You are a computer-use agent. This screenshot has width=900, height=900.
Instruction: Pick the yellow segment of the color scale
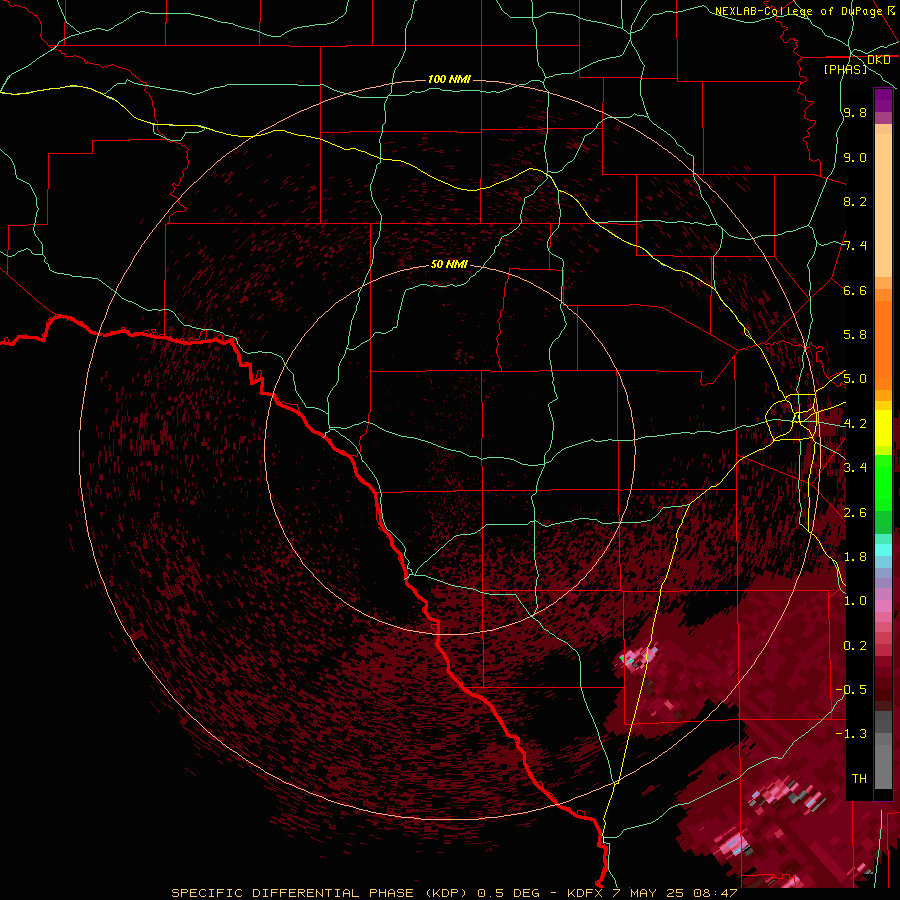[883, 428]
